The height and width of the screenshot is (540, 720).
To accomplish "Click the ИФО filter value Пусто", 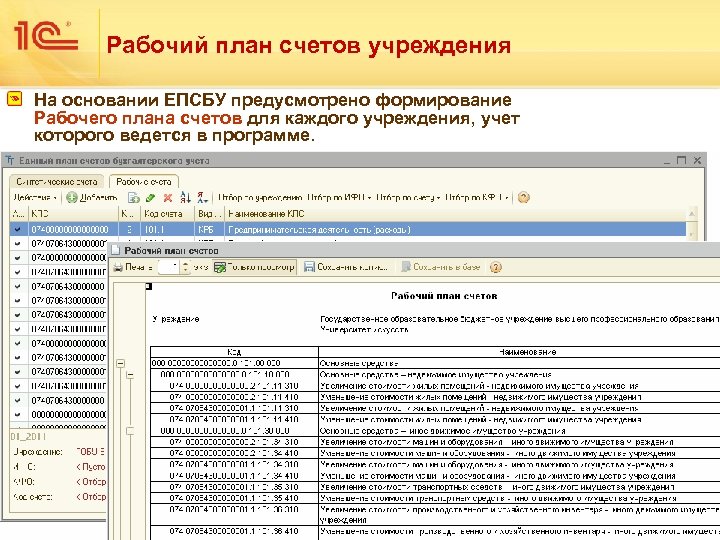I will [x=91, y=467].
